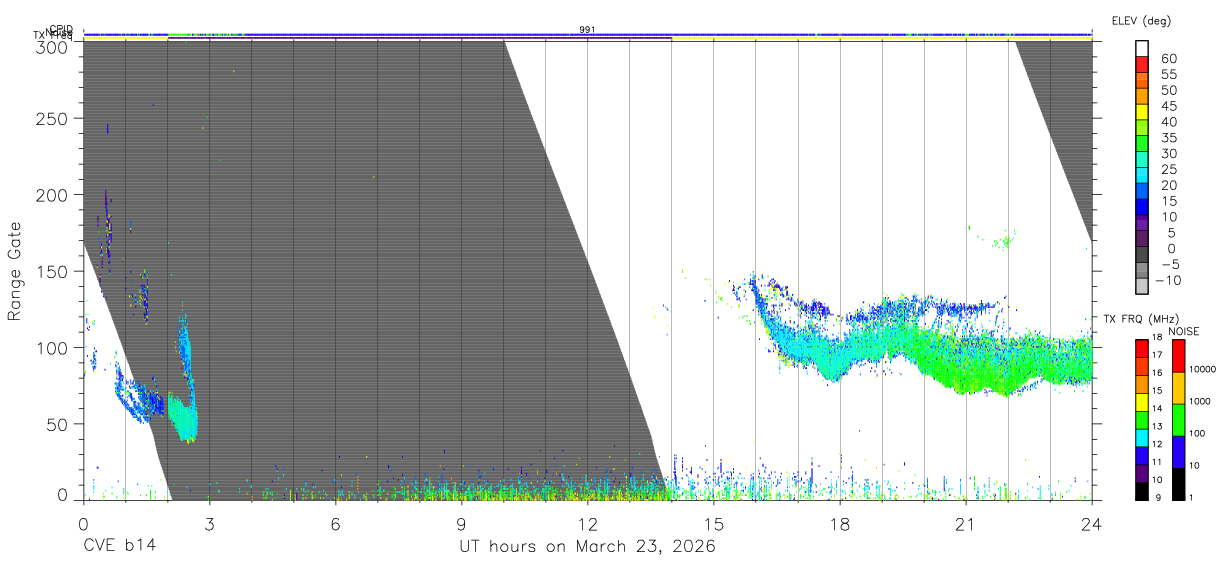1228x567 pixels.
Task: Click the yellow swatch in the ELEV colorbar
Action: click(x=1143, y=113)
